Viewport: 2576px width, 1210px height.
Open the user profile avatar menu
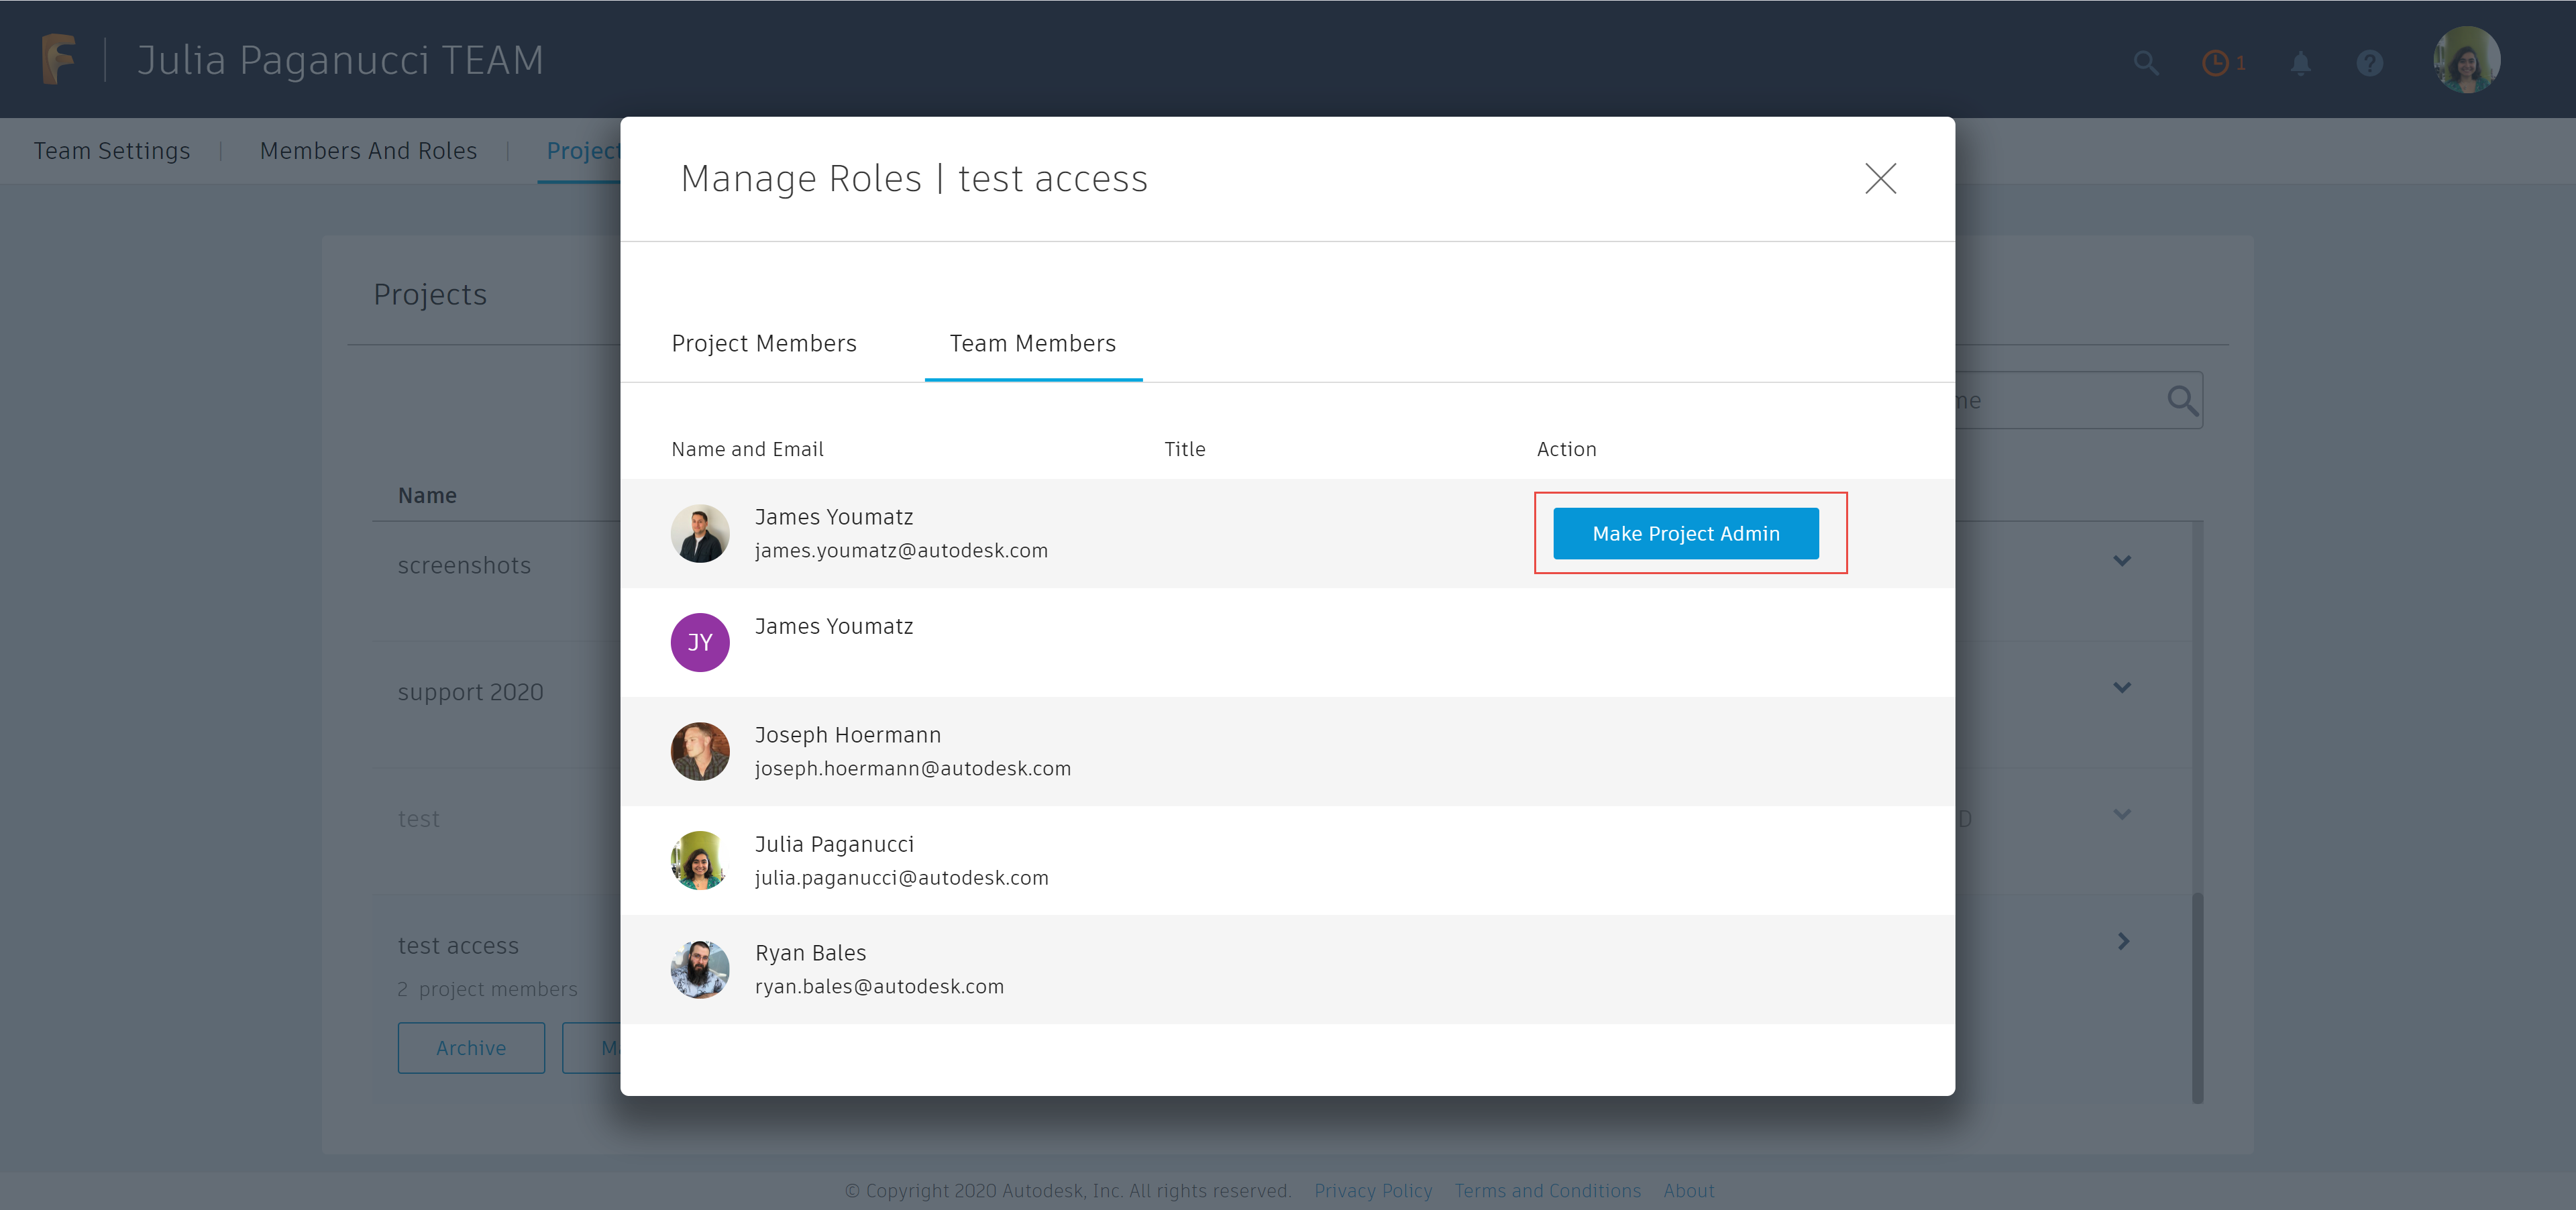click(x=2466, y=60)
